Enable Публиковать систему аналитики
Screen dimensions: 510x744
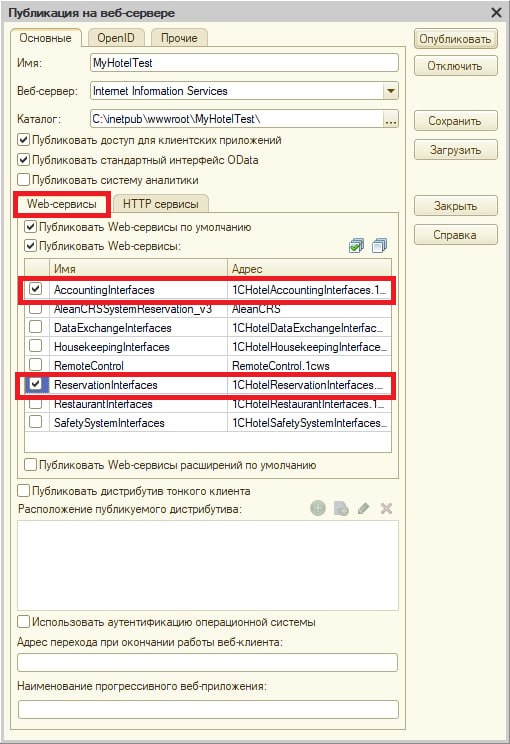click(23, 180)
